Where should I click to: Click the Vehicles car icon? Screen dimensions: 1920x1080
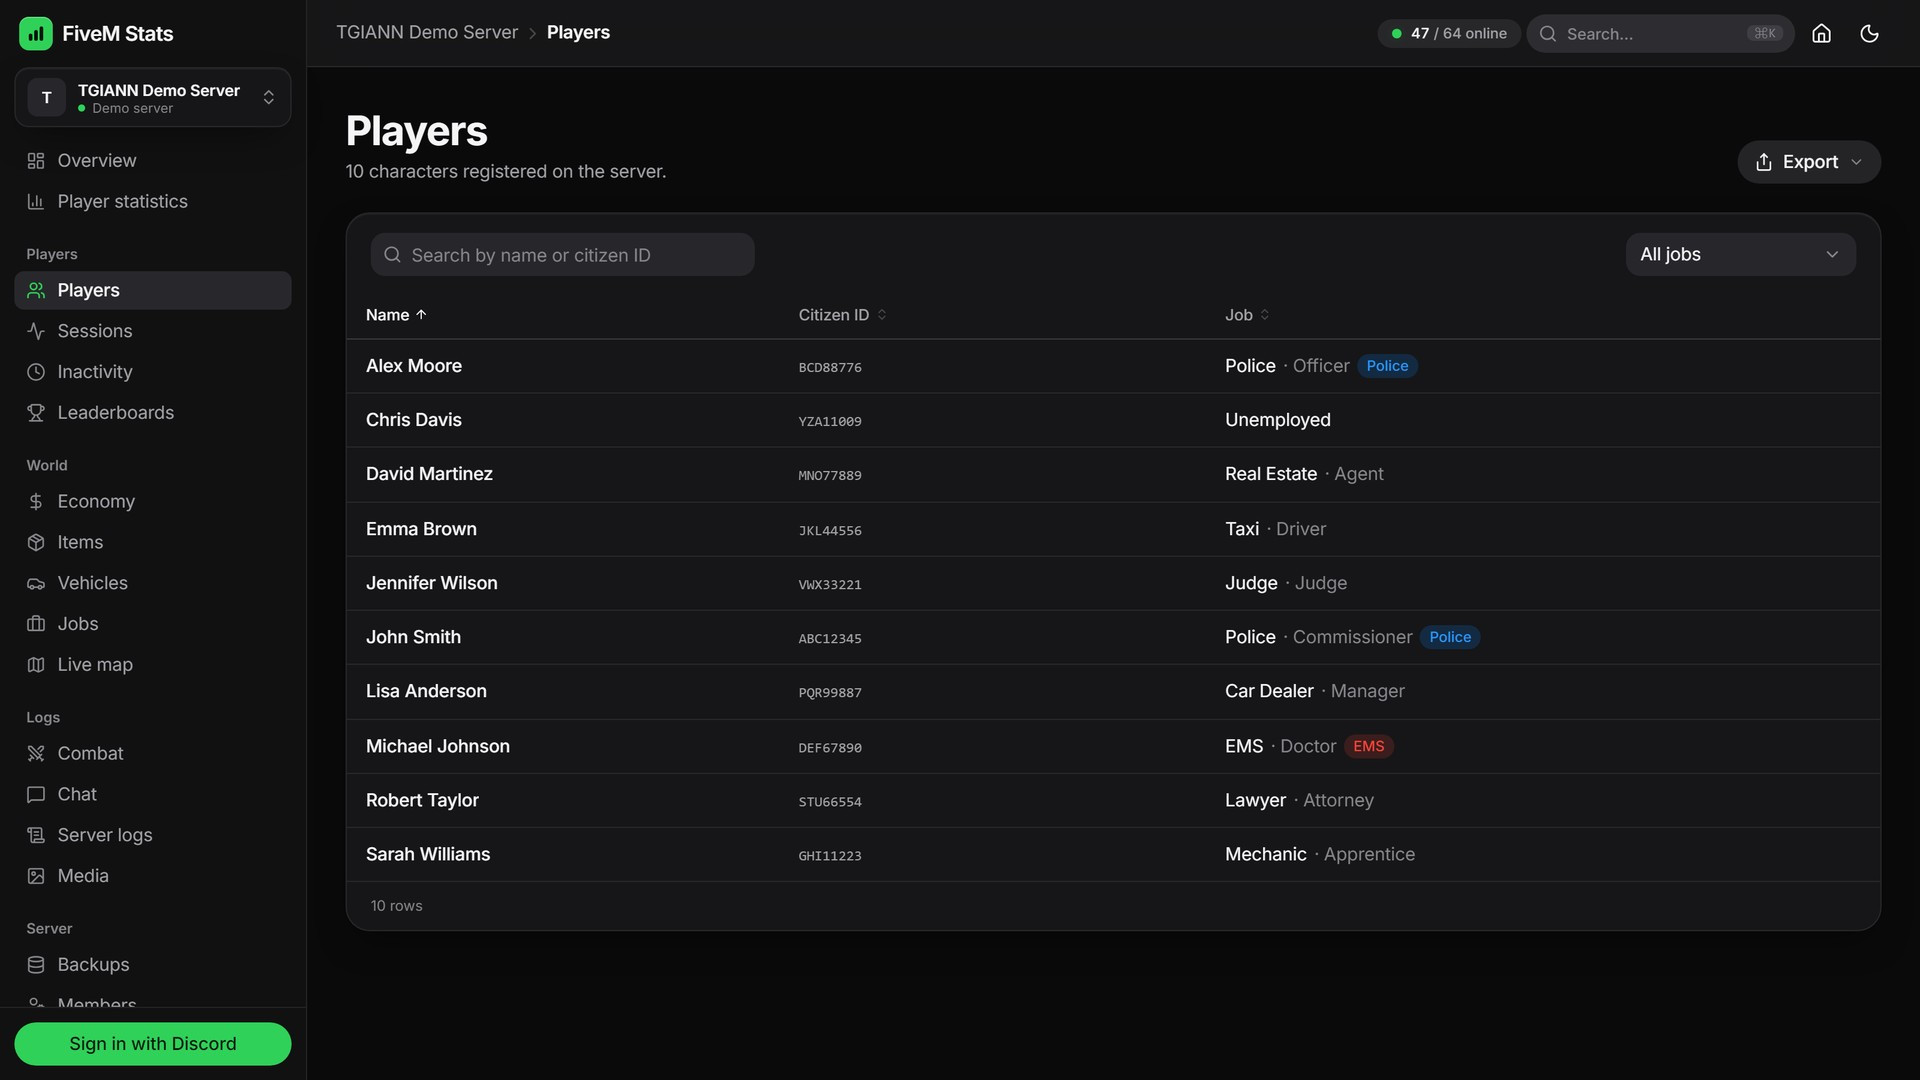(x=36, y=583)
